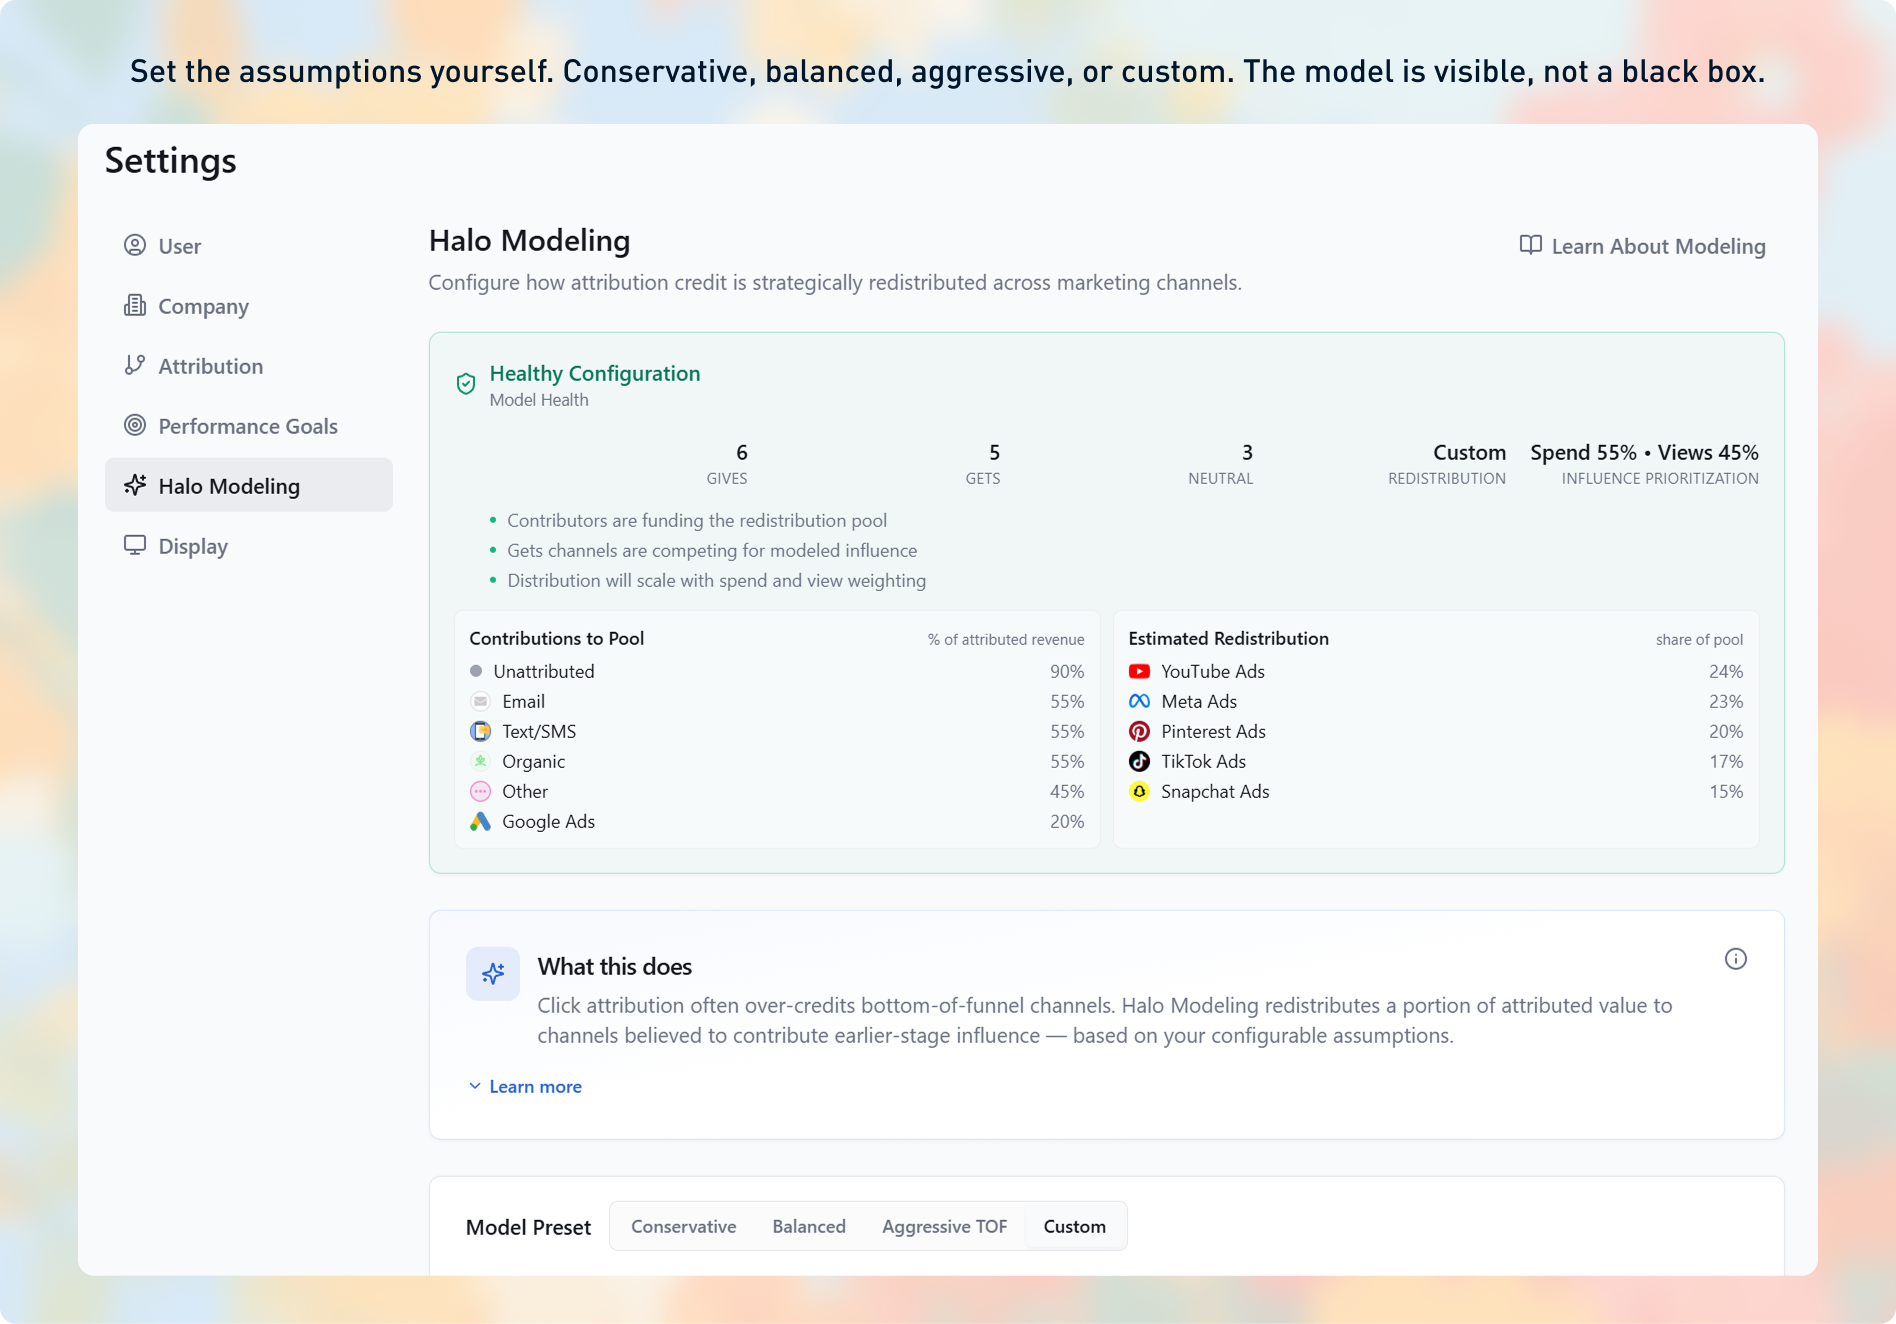Click 'Contributors are funding the redistribution pool'
The width and height of the screenshot is (1896, 1324).
tap(697, 520)
